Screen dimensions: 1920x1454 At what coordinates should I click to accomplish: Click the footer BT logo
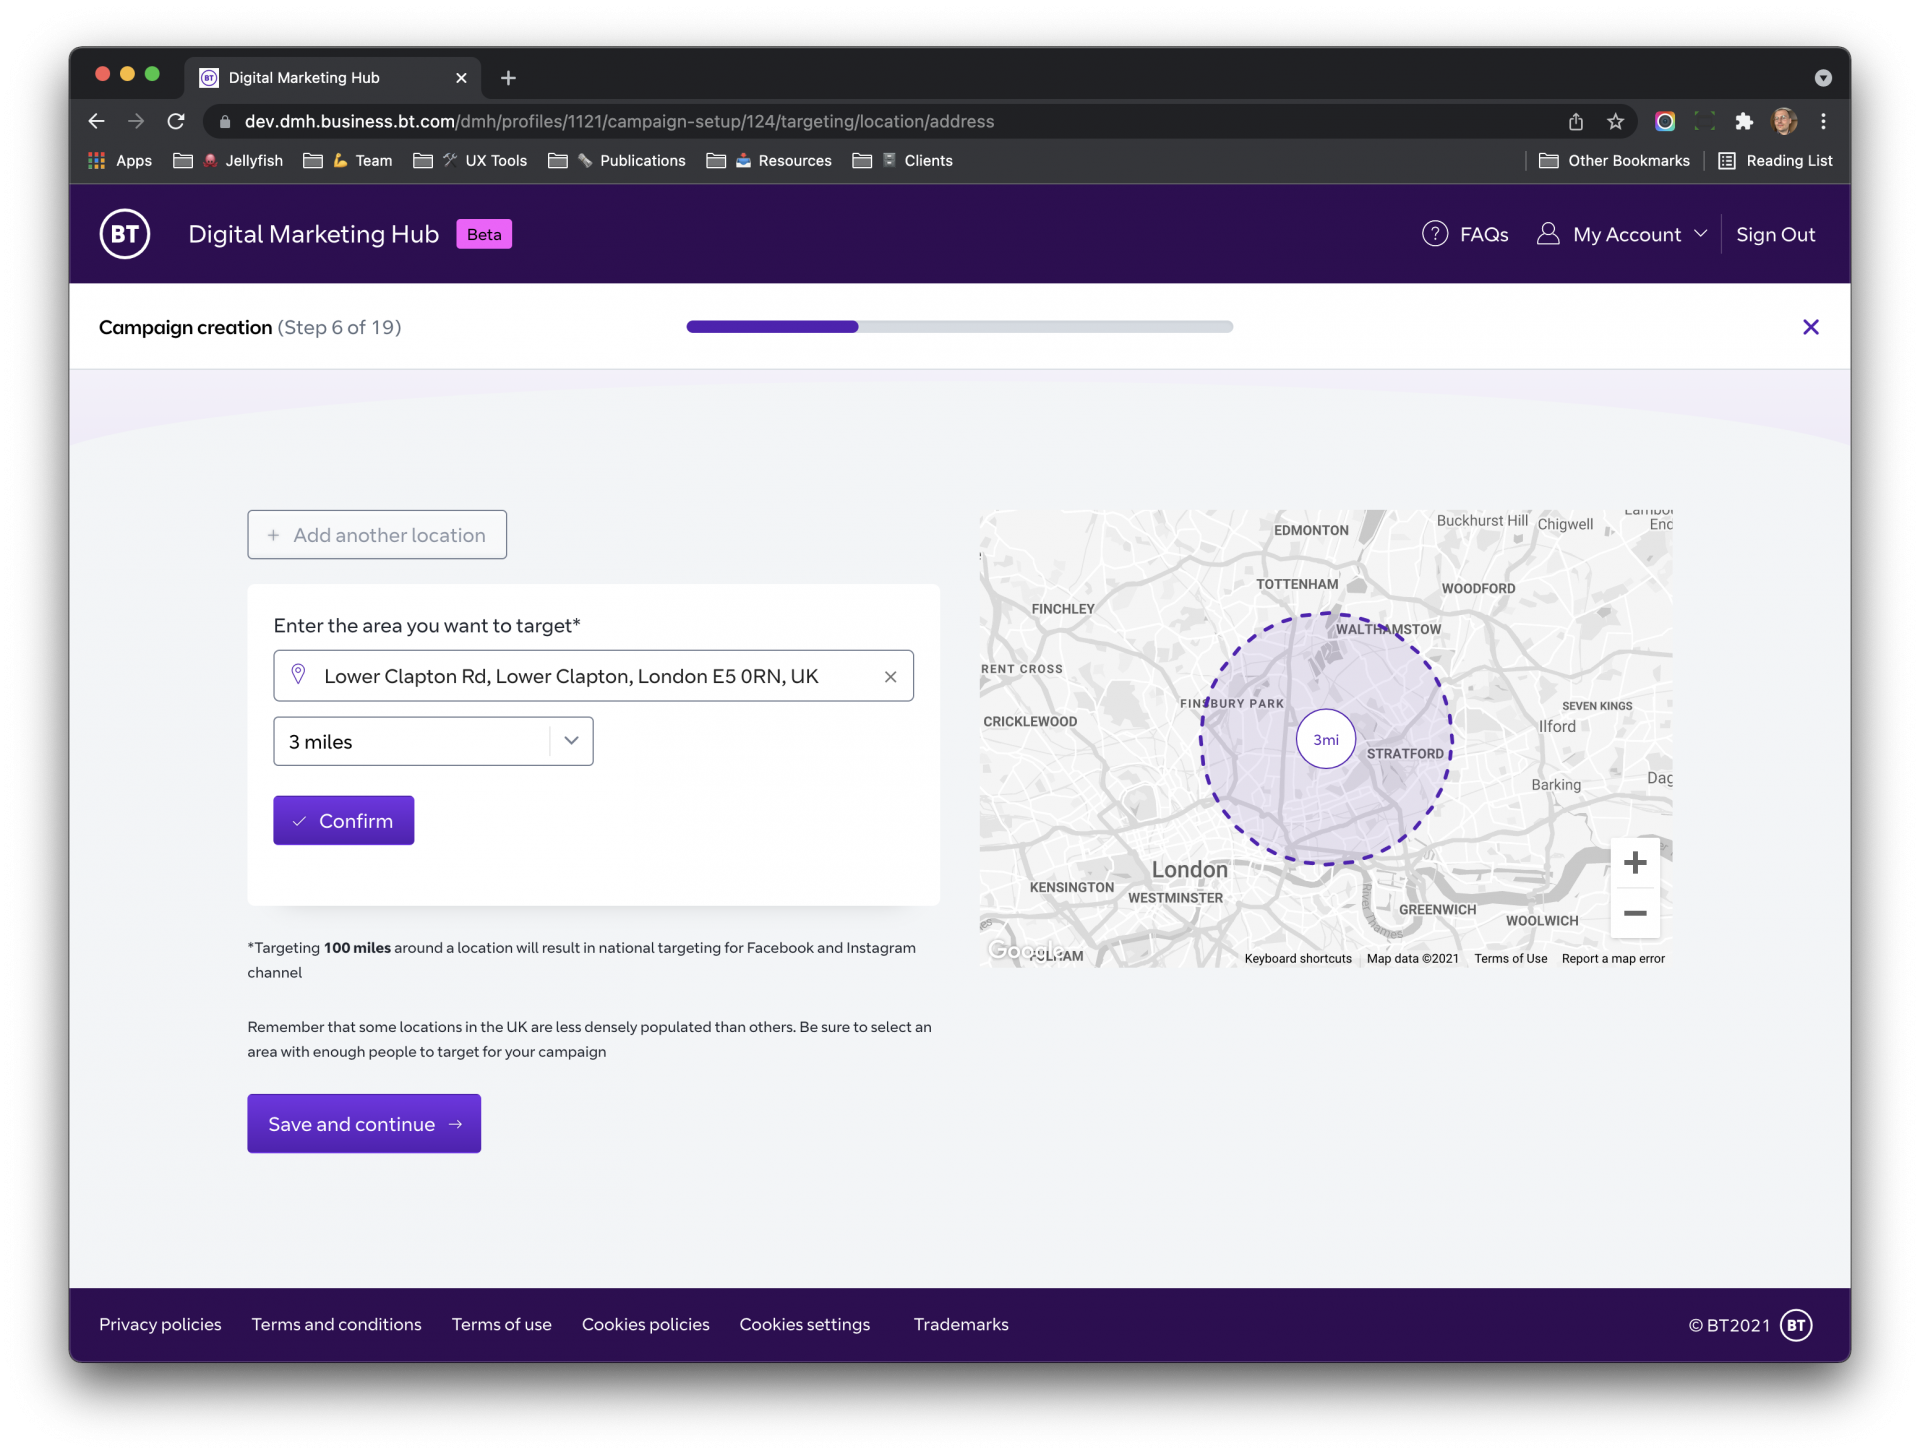(1796, 1325)
